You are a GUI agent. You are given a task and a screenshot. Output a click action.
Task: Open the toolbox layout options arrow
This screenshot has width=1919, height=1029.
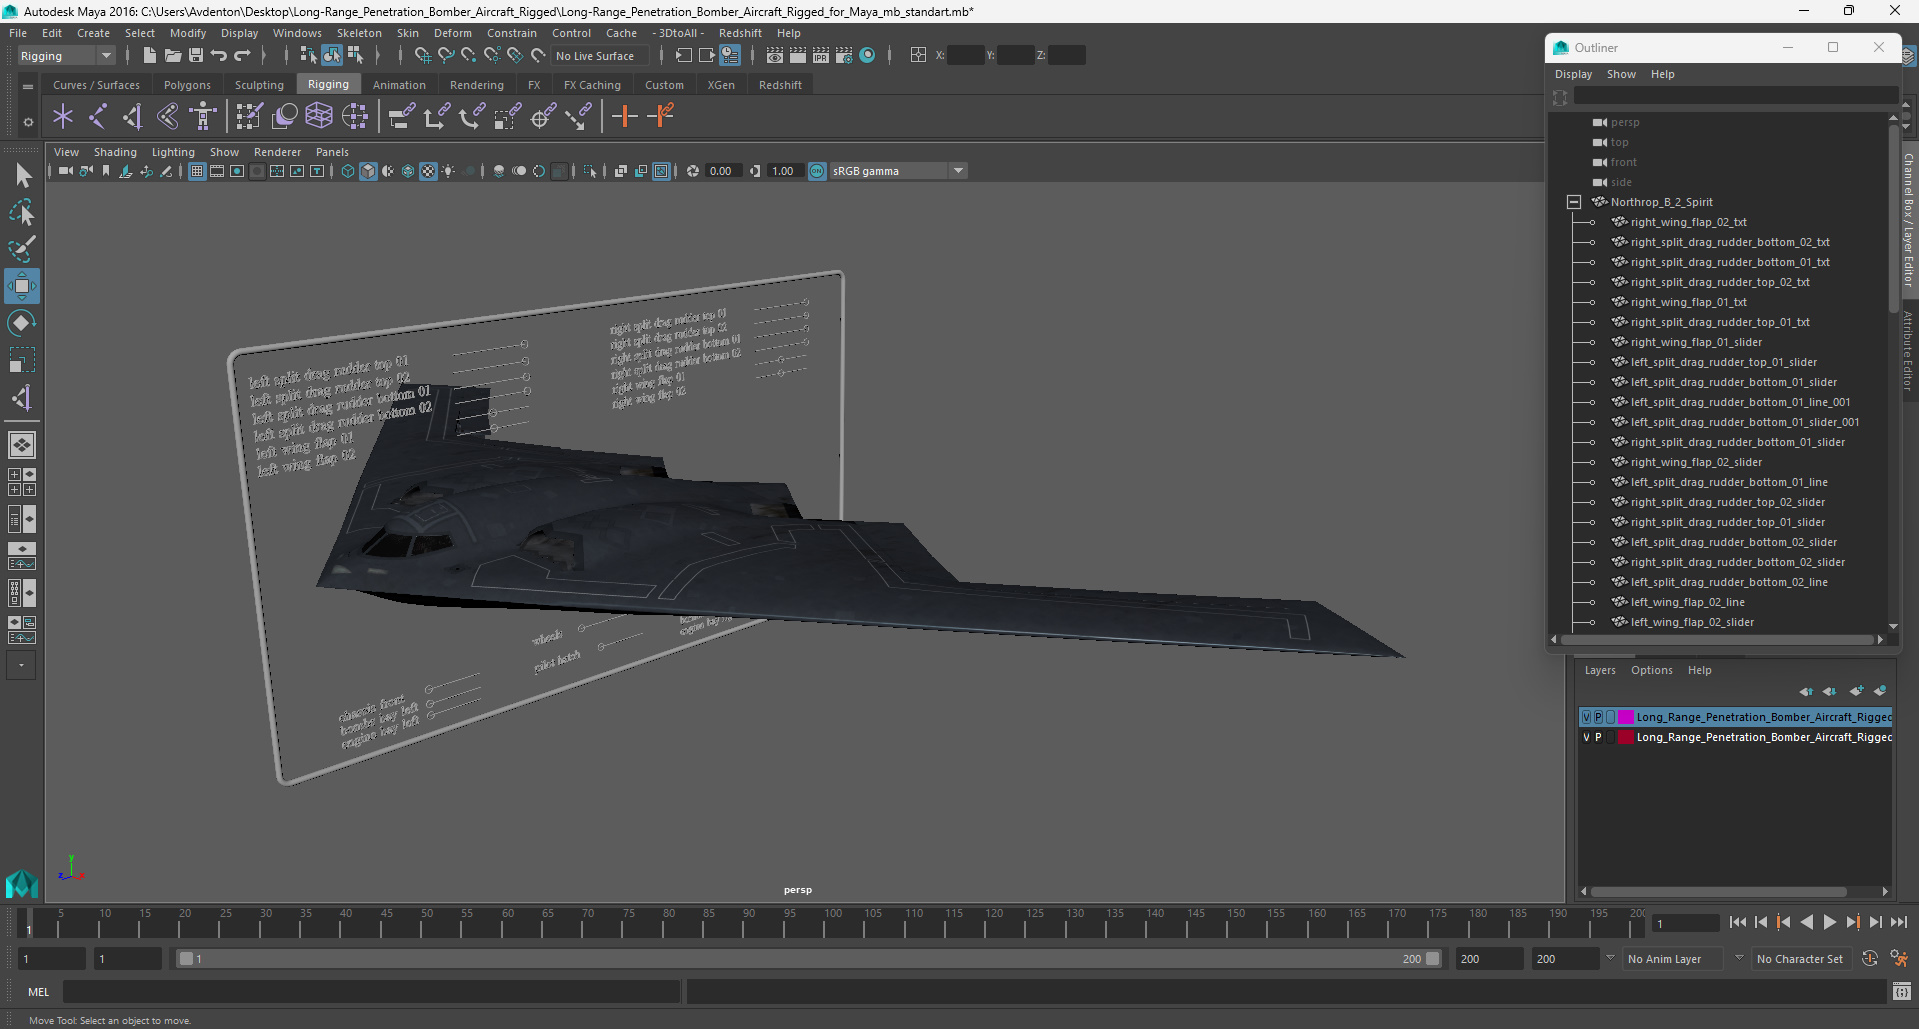tap(21, 665)
